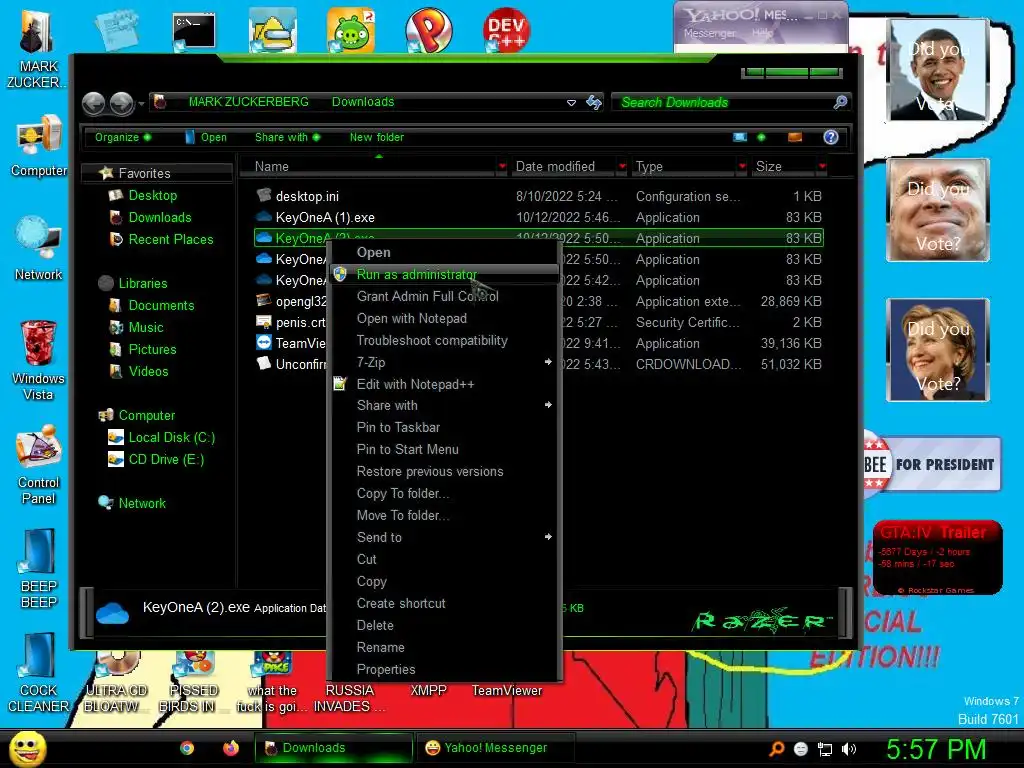The width and height of the screenshot is (1024, 768).
Task: Click the smiley face Start orb
Action: pos(27,748)
